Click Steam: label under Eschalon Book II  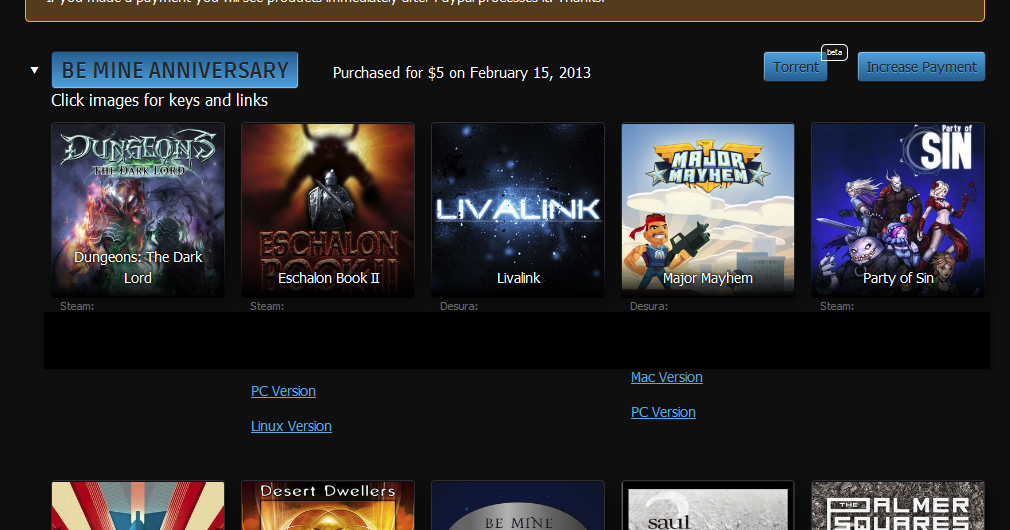click(267, 307)
